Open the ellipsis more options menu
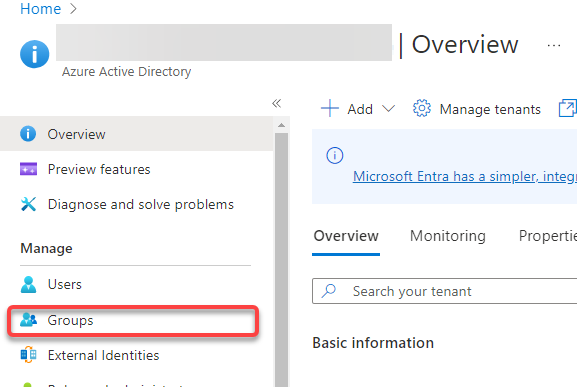The height and width of the screenshot is (387, 577). click(553, 46)
